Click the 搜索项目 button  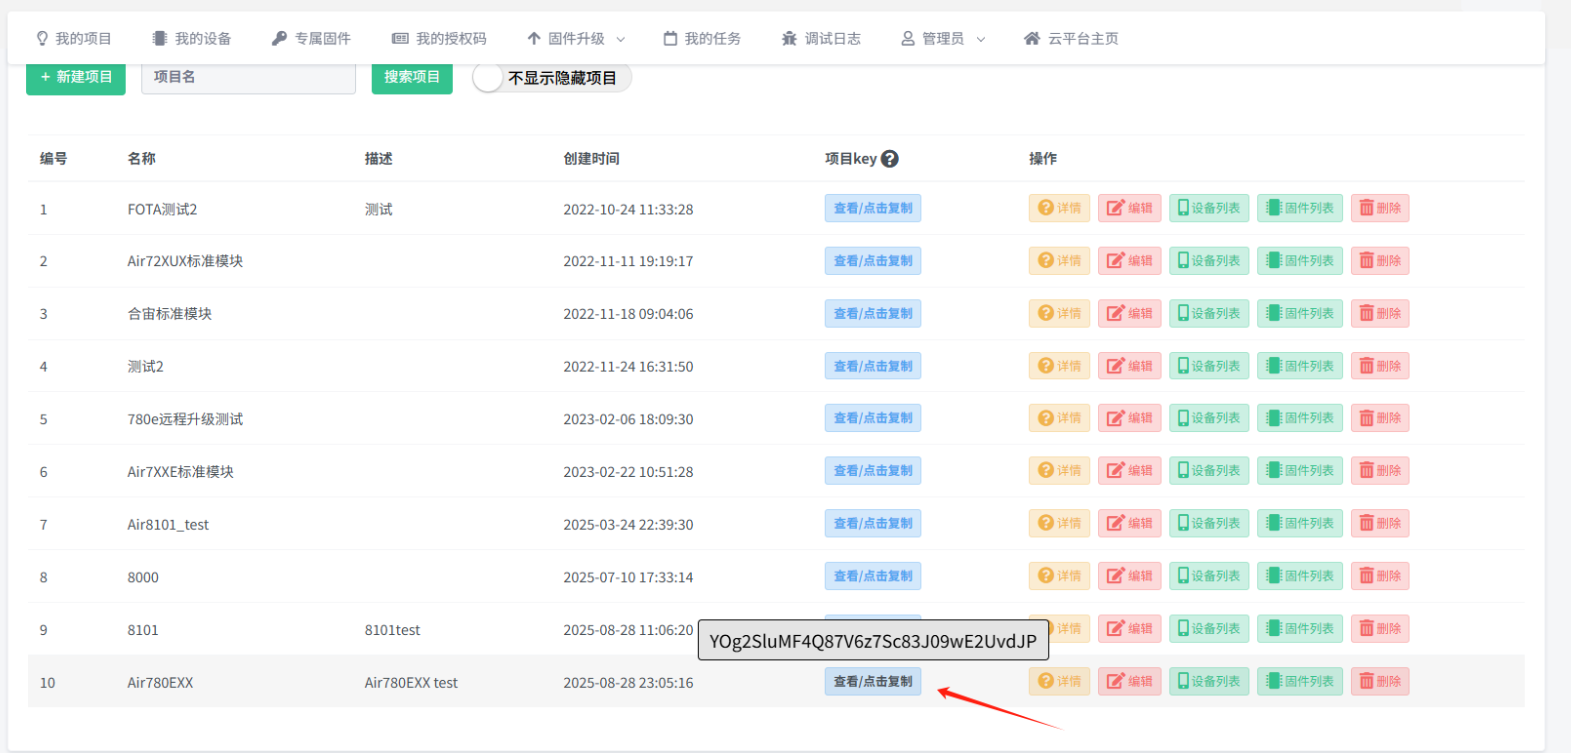[412, 77]
